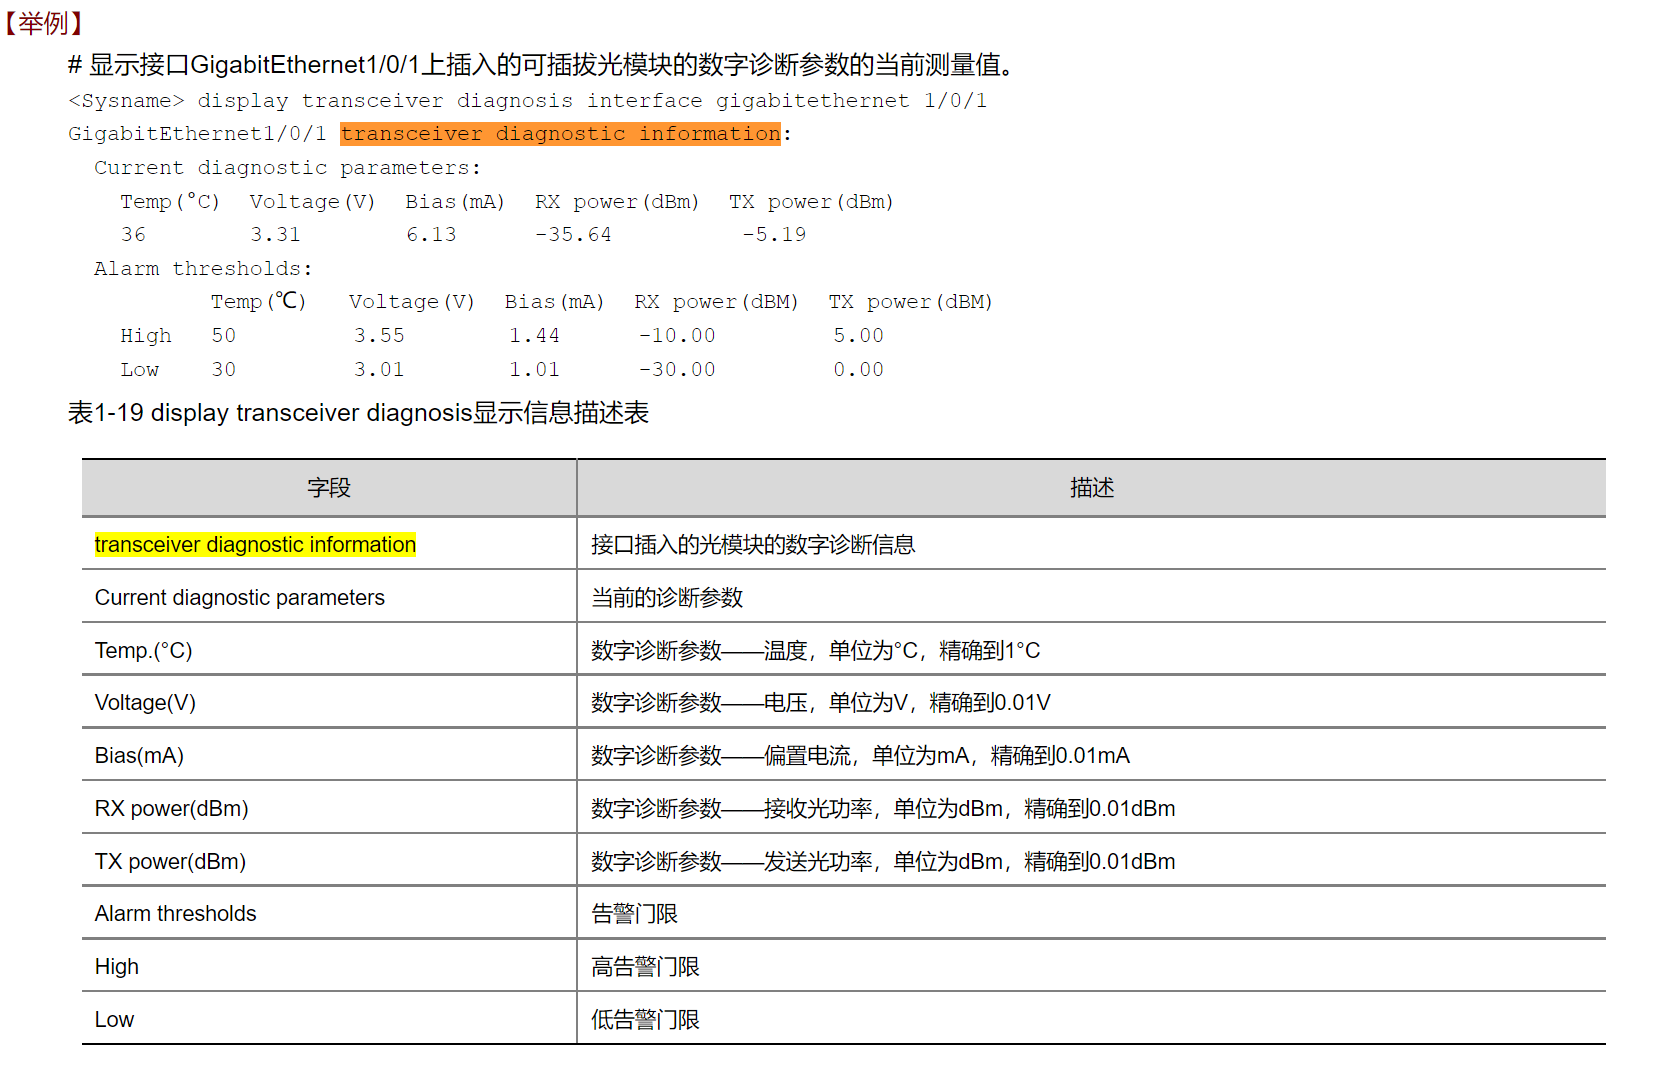Click the RX power value -35.64

pos(573,235)
